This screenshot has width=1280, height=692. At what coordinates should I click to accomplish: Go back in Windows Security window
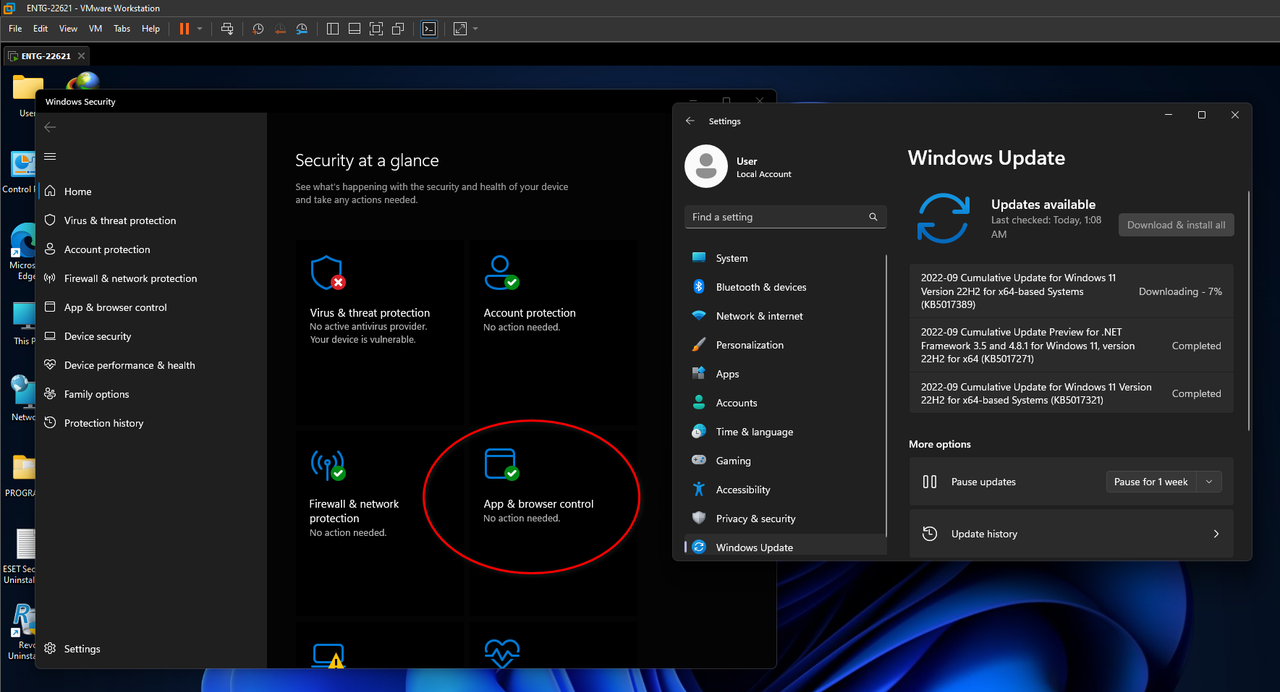(x=50, y=127)
